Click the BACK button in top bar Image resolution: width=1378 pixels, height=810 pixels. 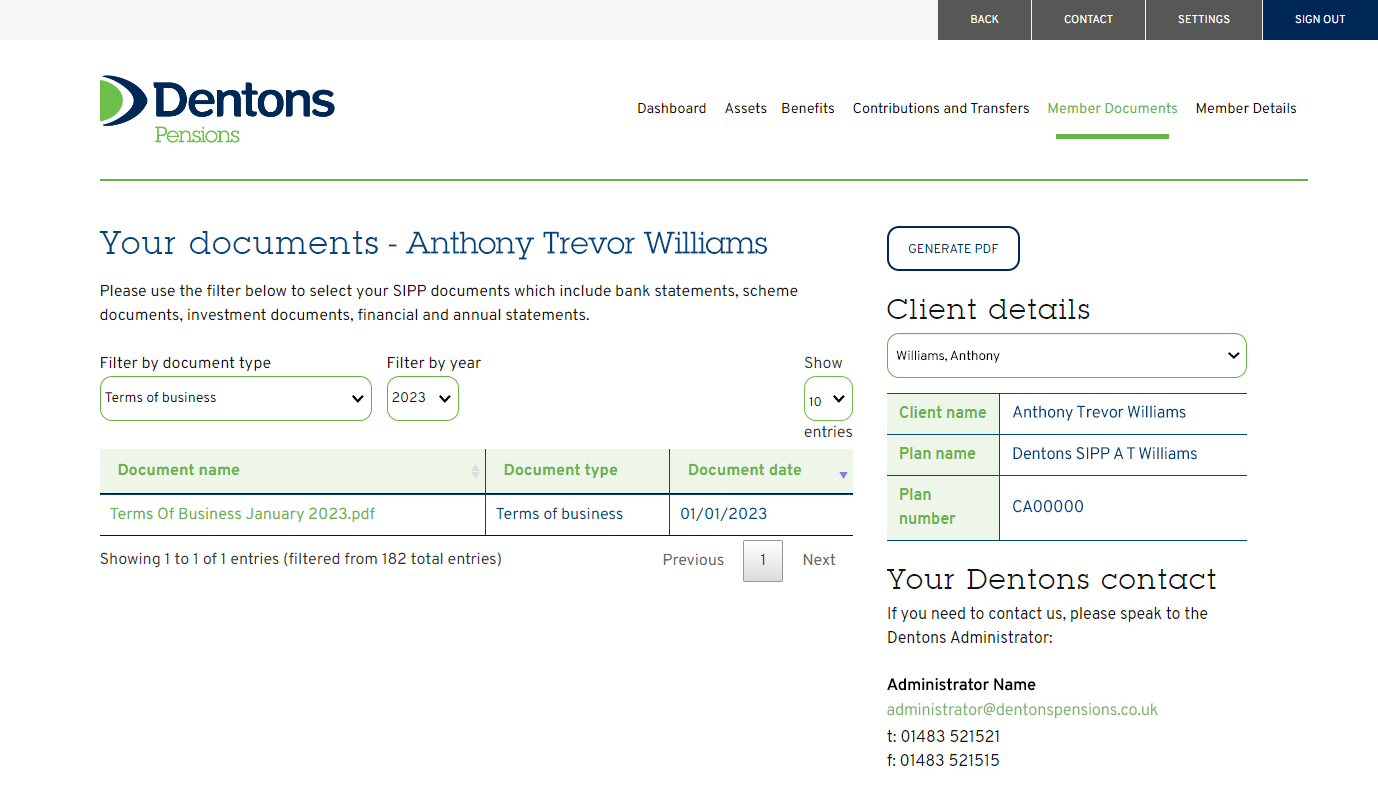pyautogui.click(x=984, y=20)
